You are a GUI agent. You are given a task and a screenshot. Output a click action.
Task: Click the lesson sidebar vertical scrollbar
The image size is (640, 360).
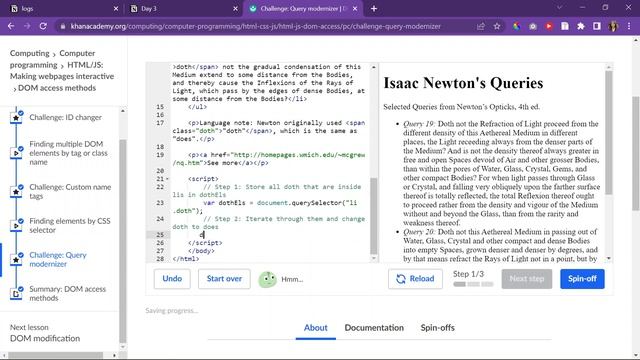coord(122,241)
